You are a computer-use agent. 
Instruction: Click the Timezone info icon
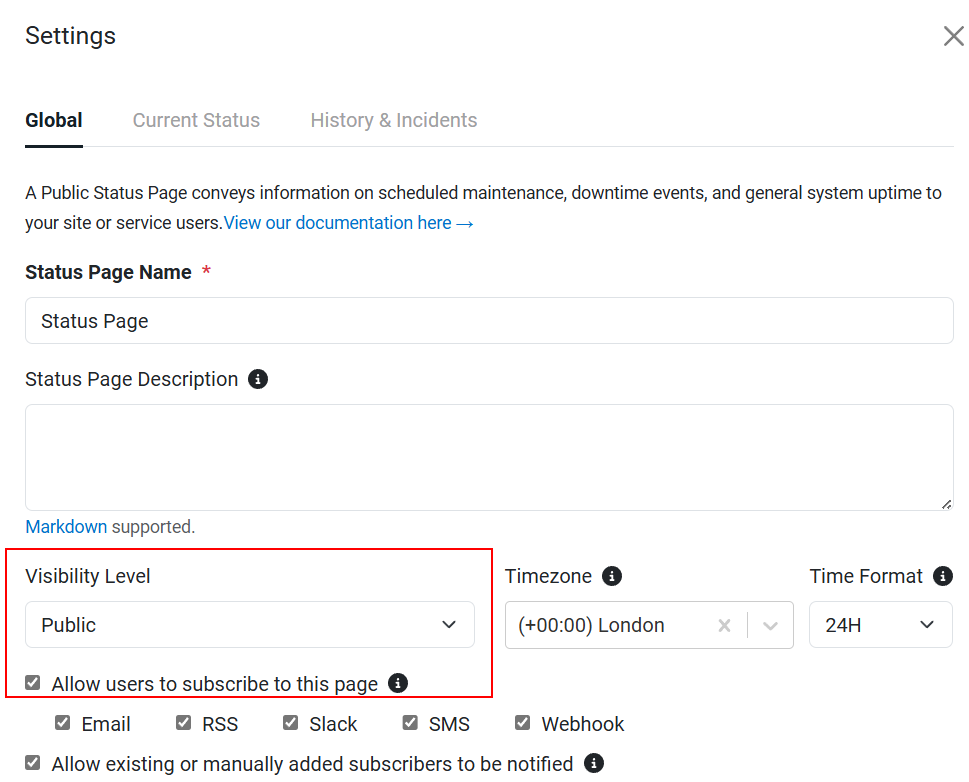coord(612,576)
